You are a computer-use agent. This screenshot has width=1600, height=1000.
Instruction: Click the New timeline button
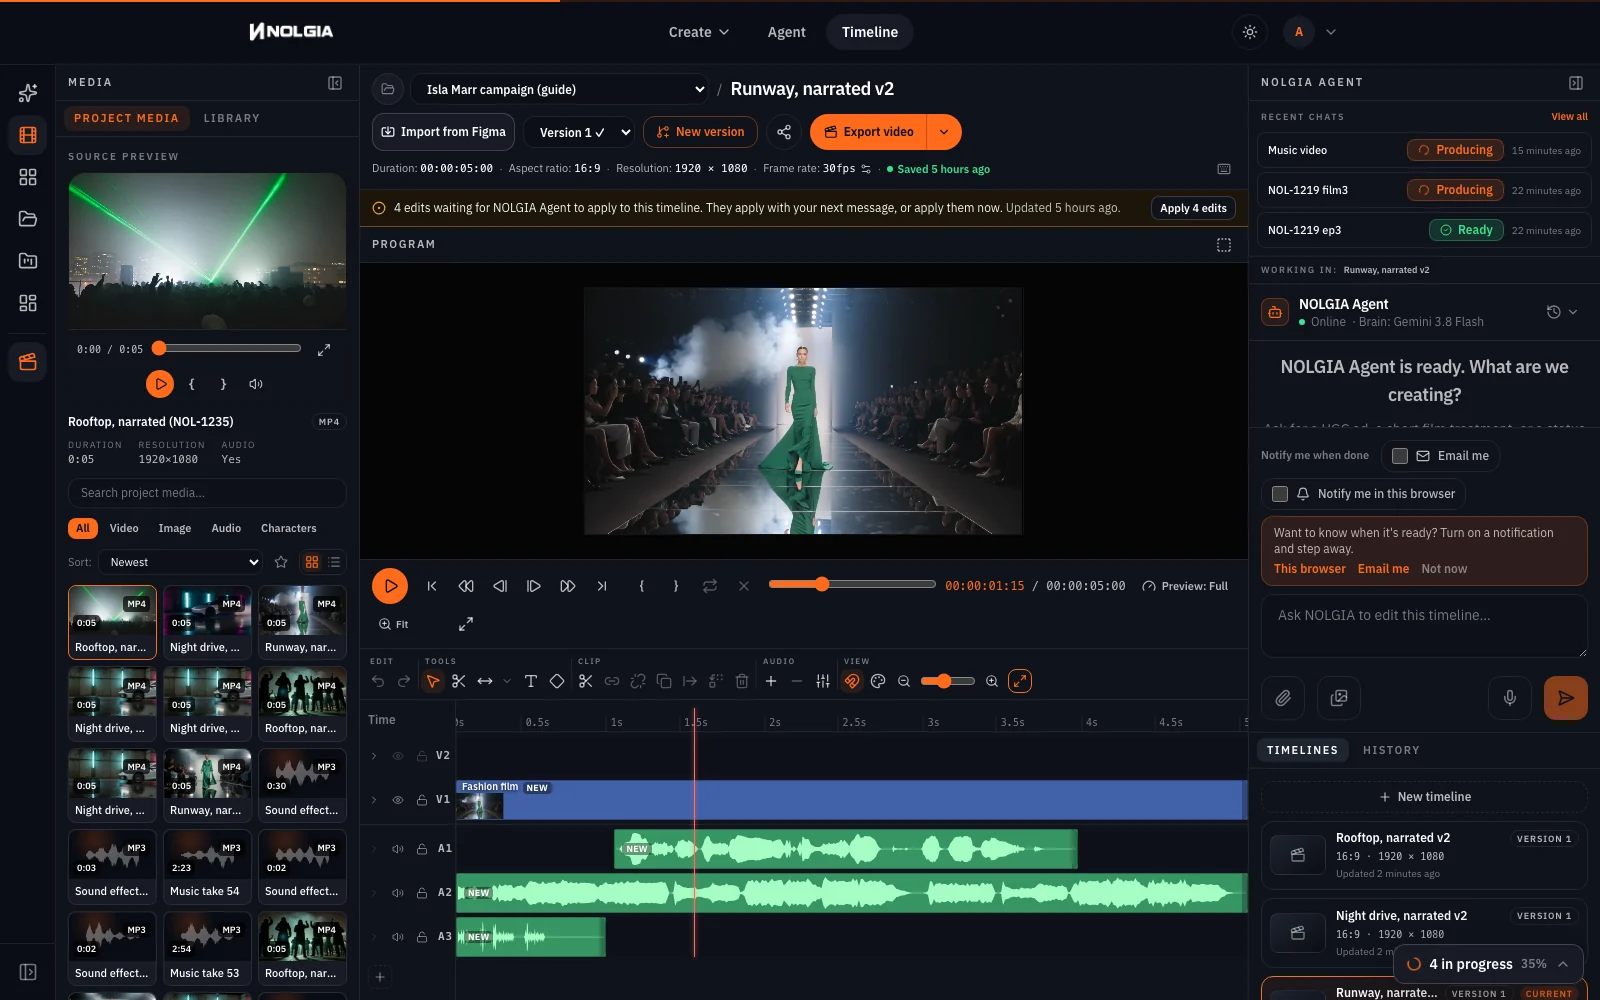tap(1424, 797)
